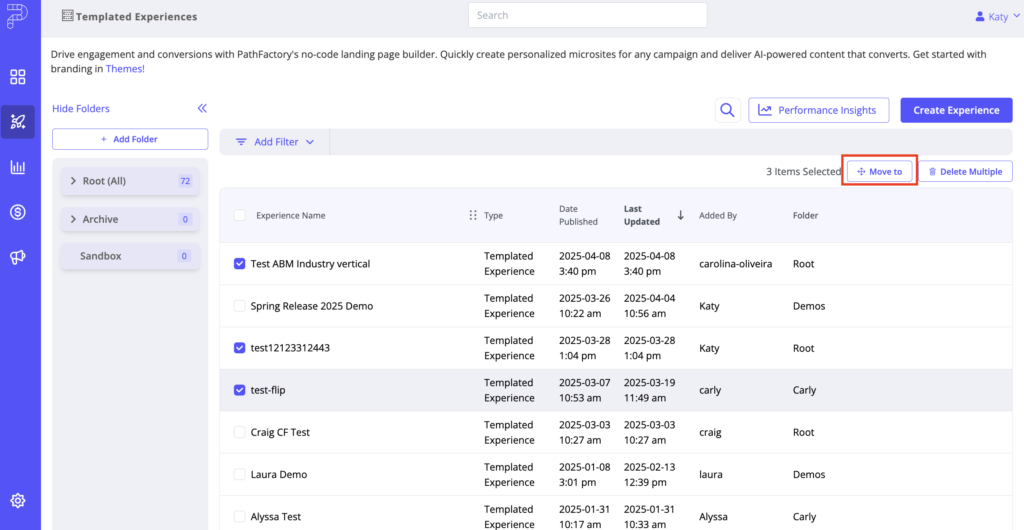Screen dimensions: 1024x530
Task: Click the PathFactory logo icon
Action: 18,17
